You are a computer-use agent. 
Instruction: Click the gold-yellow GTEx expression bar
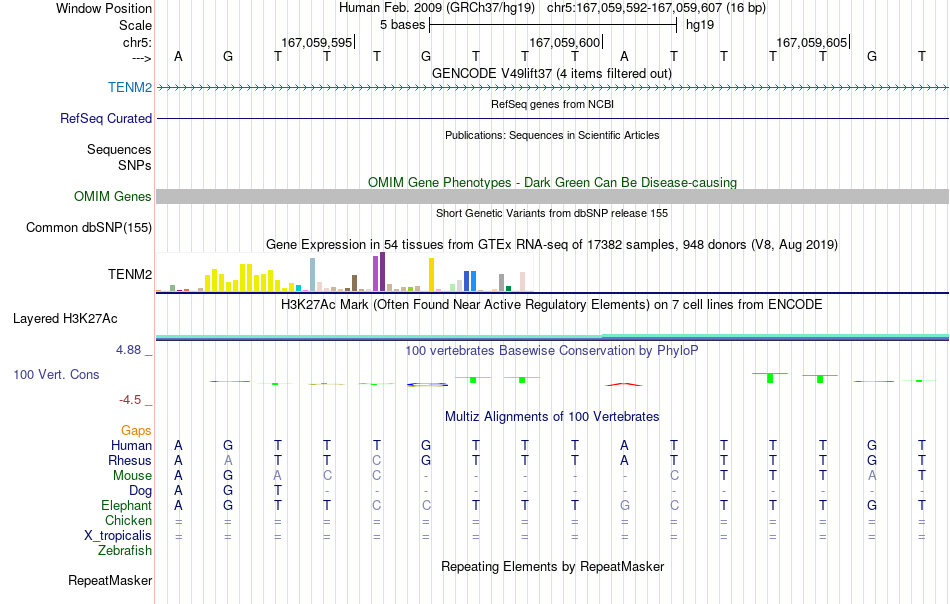(431, 274)
